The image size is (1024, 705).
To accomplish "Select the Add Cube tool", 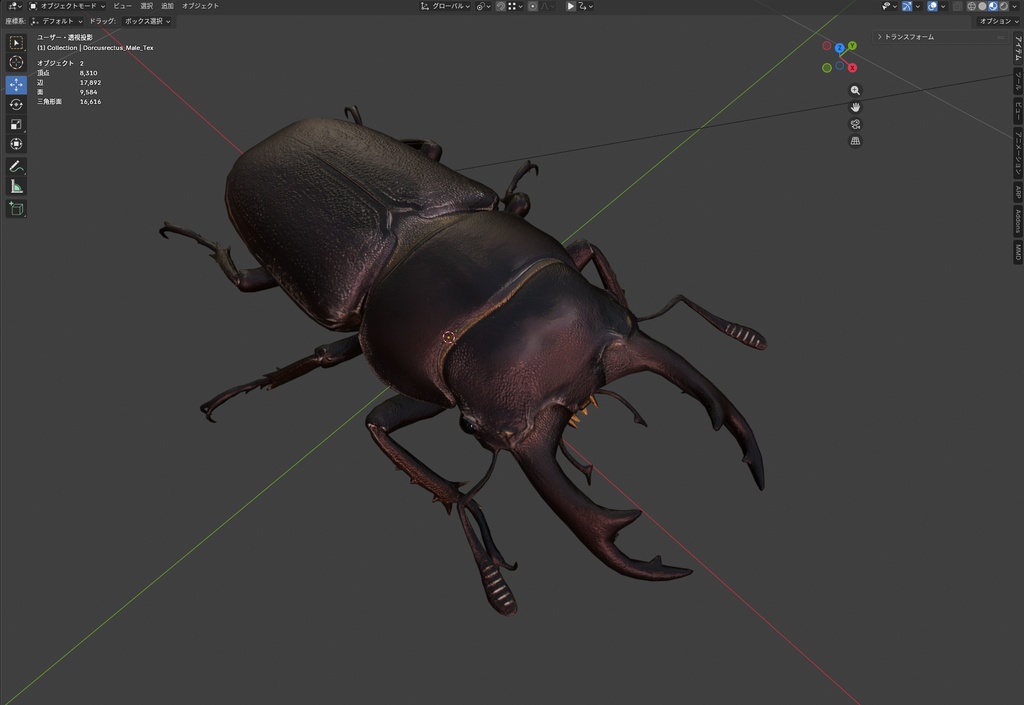I will [x=16, y=209].
